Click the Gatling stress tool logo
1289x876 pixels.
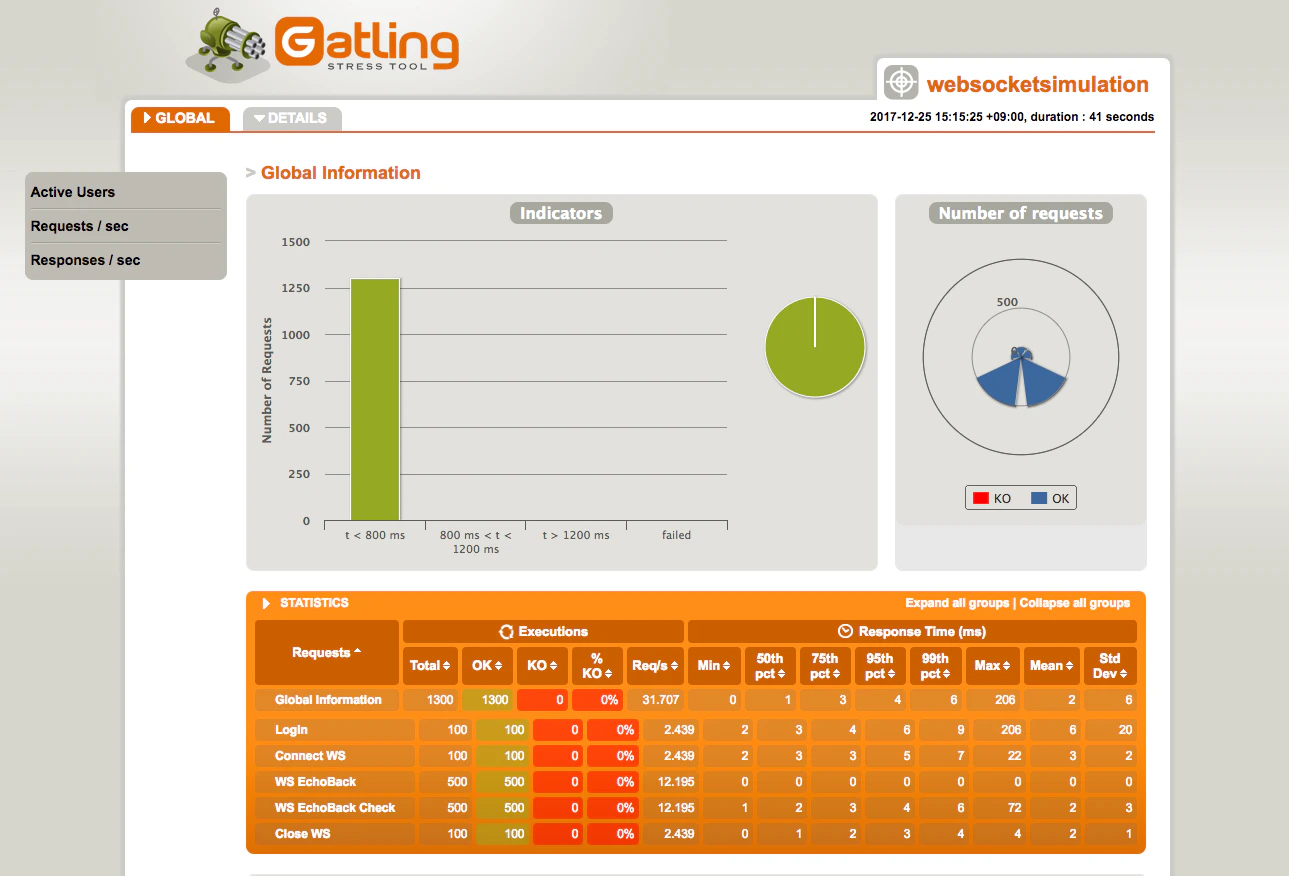point(323,44)
